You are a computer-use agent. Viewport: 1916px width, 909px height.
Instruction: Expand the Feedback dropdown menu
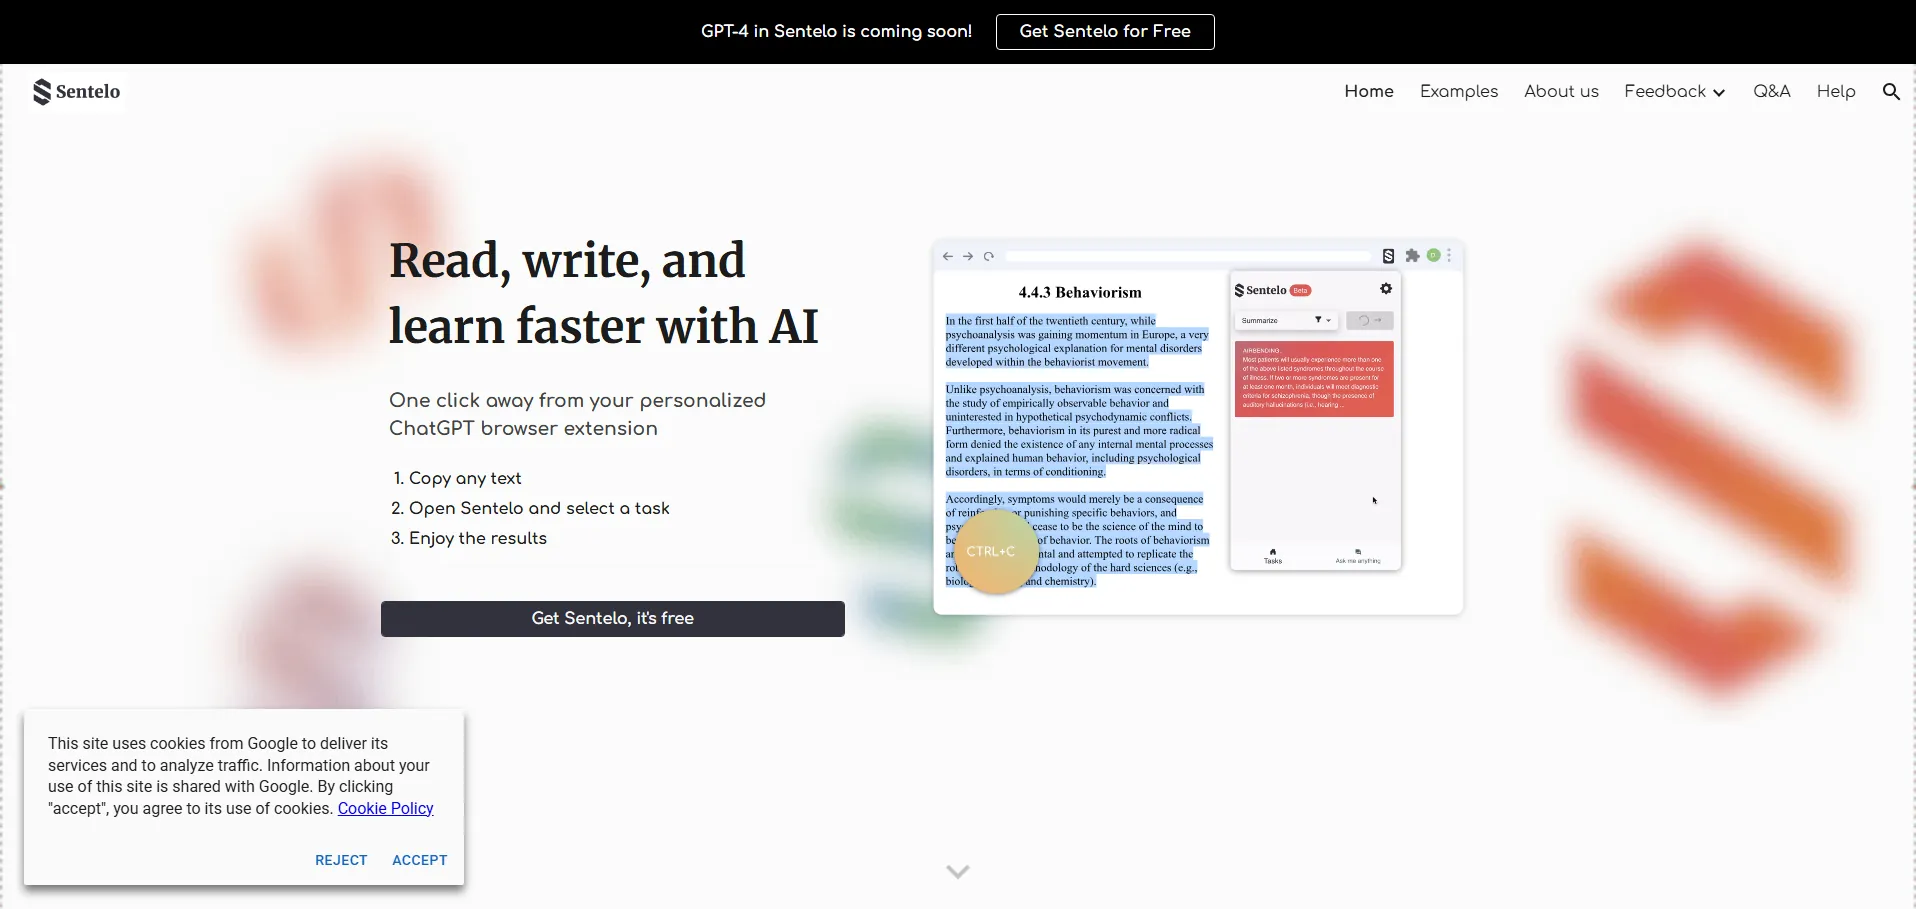(1674, 91)
